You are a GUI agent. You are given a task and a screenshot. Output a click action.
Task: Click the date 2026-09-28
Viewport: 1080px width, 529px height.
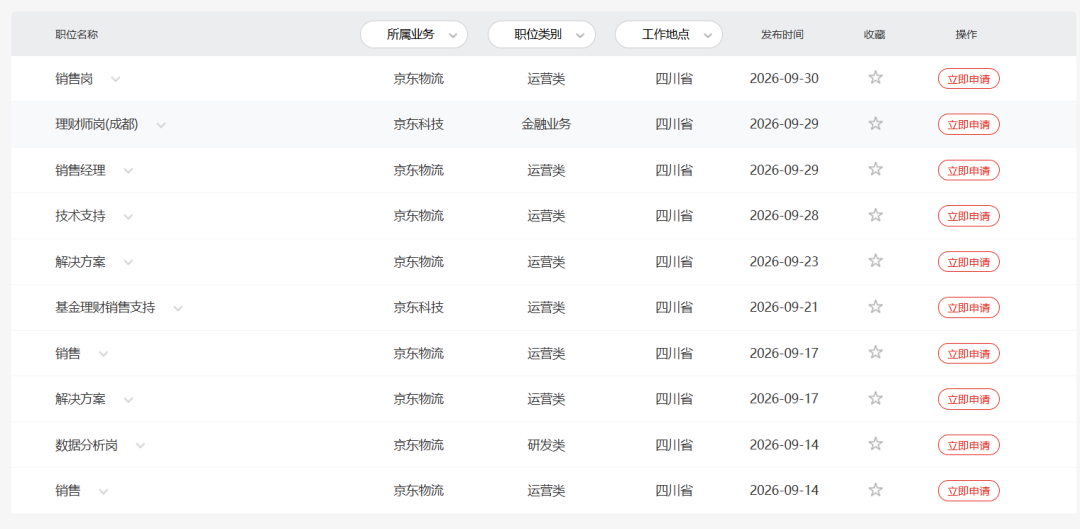[784, 216]
